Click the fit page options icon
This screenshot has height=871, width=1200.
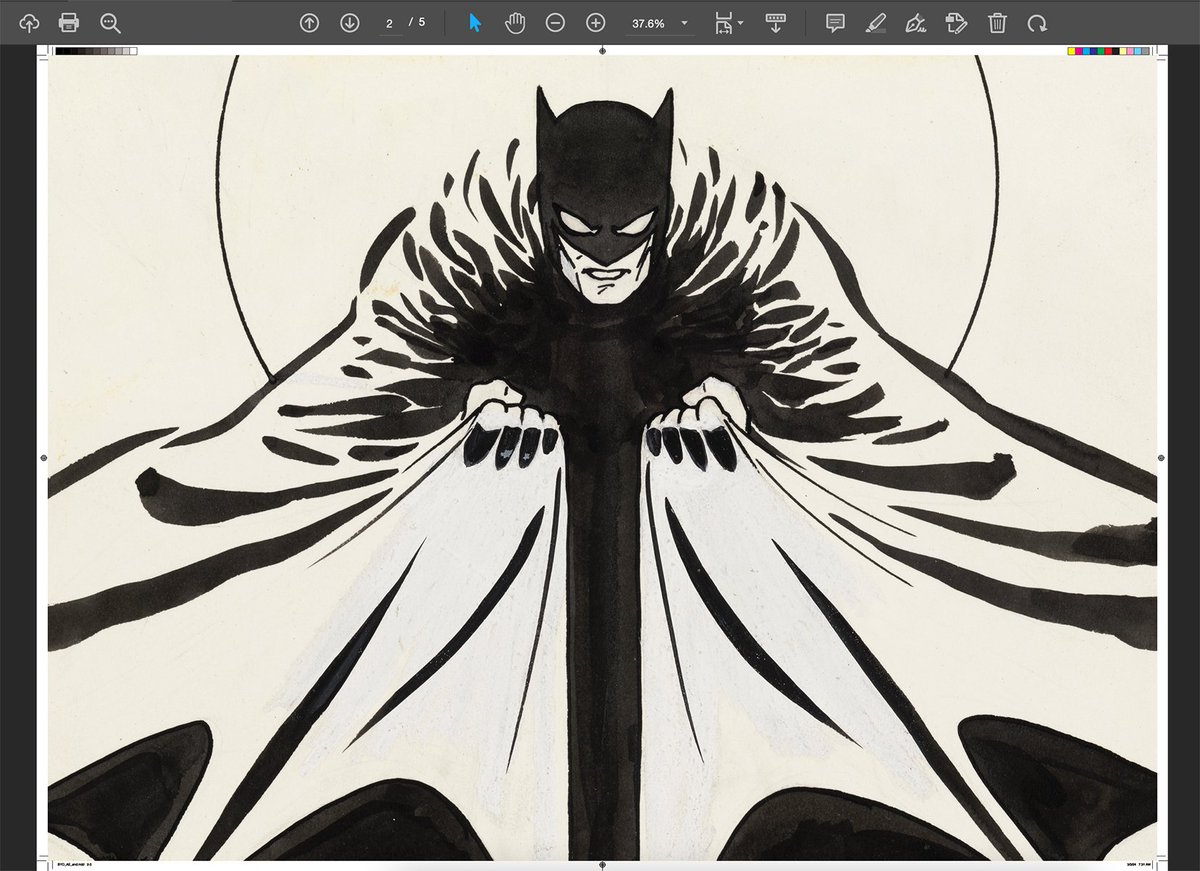723,23
